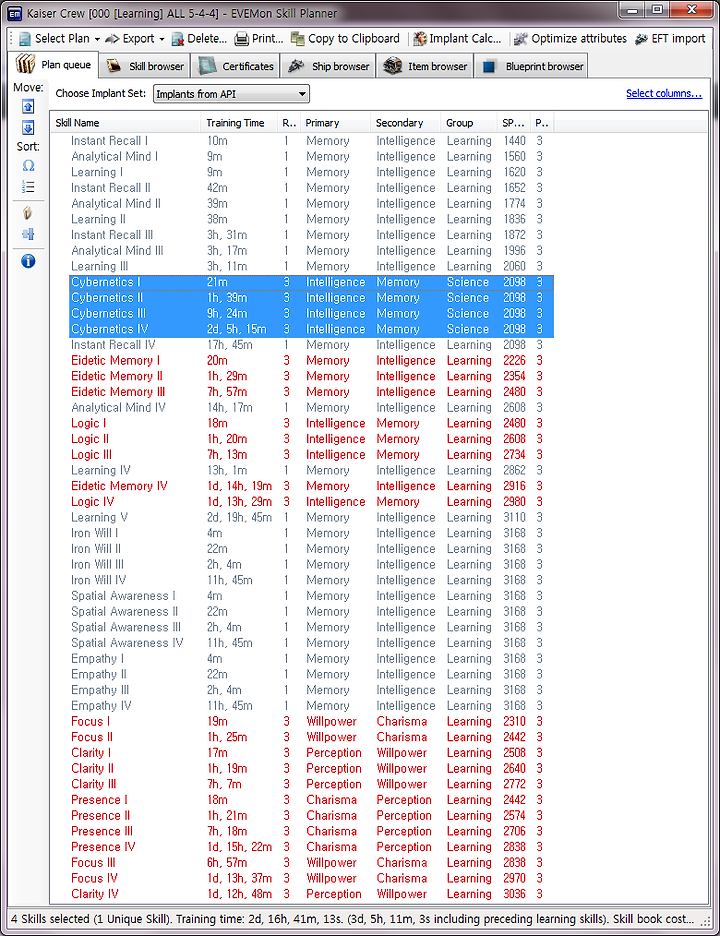720x936 pixels.
Task: Click the Secondary column header
Action: coord(405,123)
